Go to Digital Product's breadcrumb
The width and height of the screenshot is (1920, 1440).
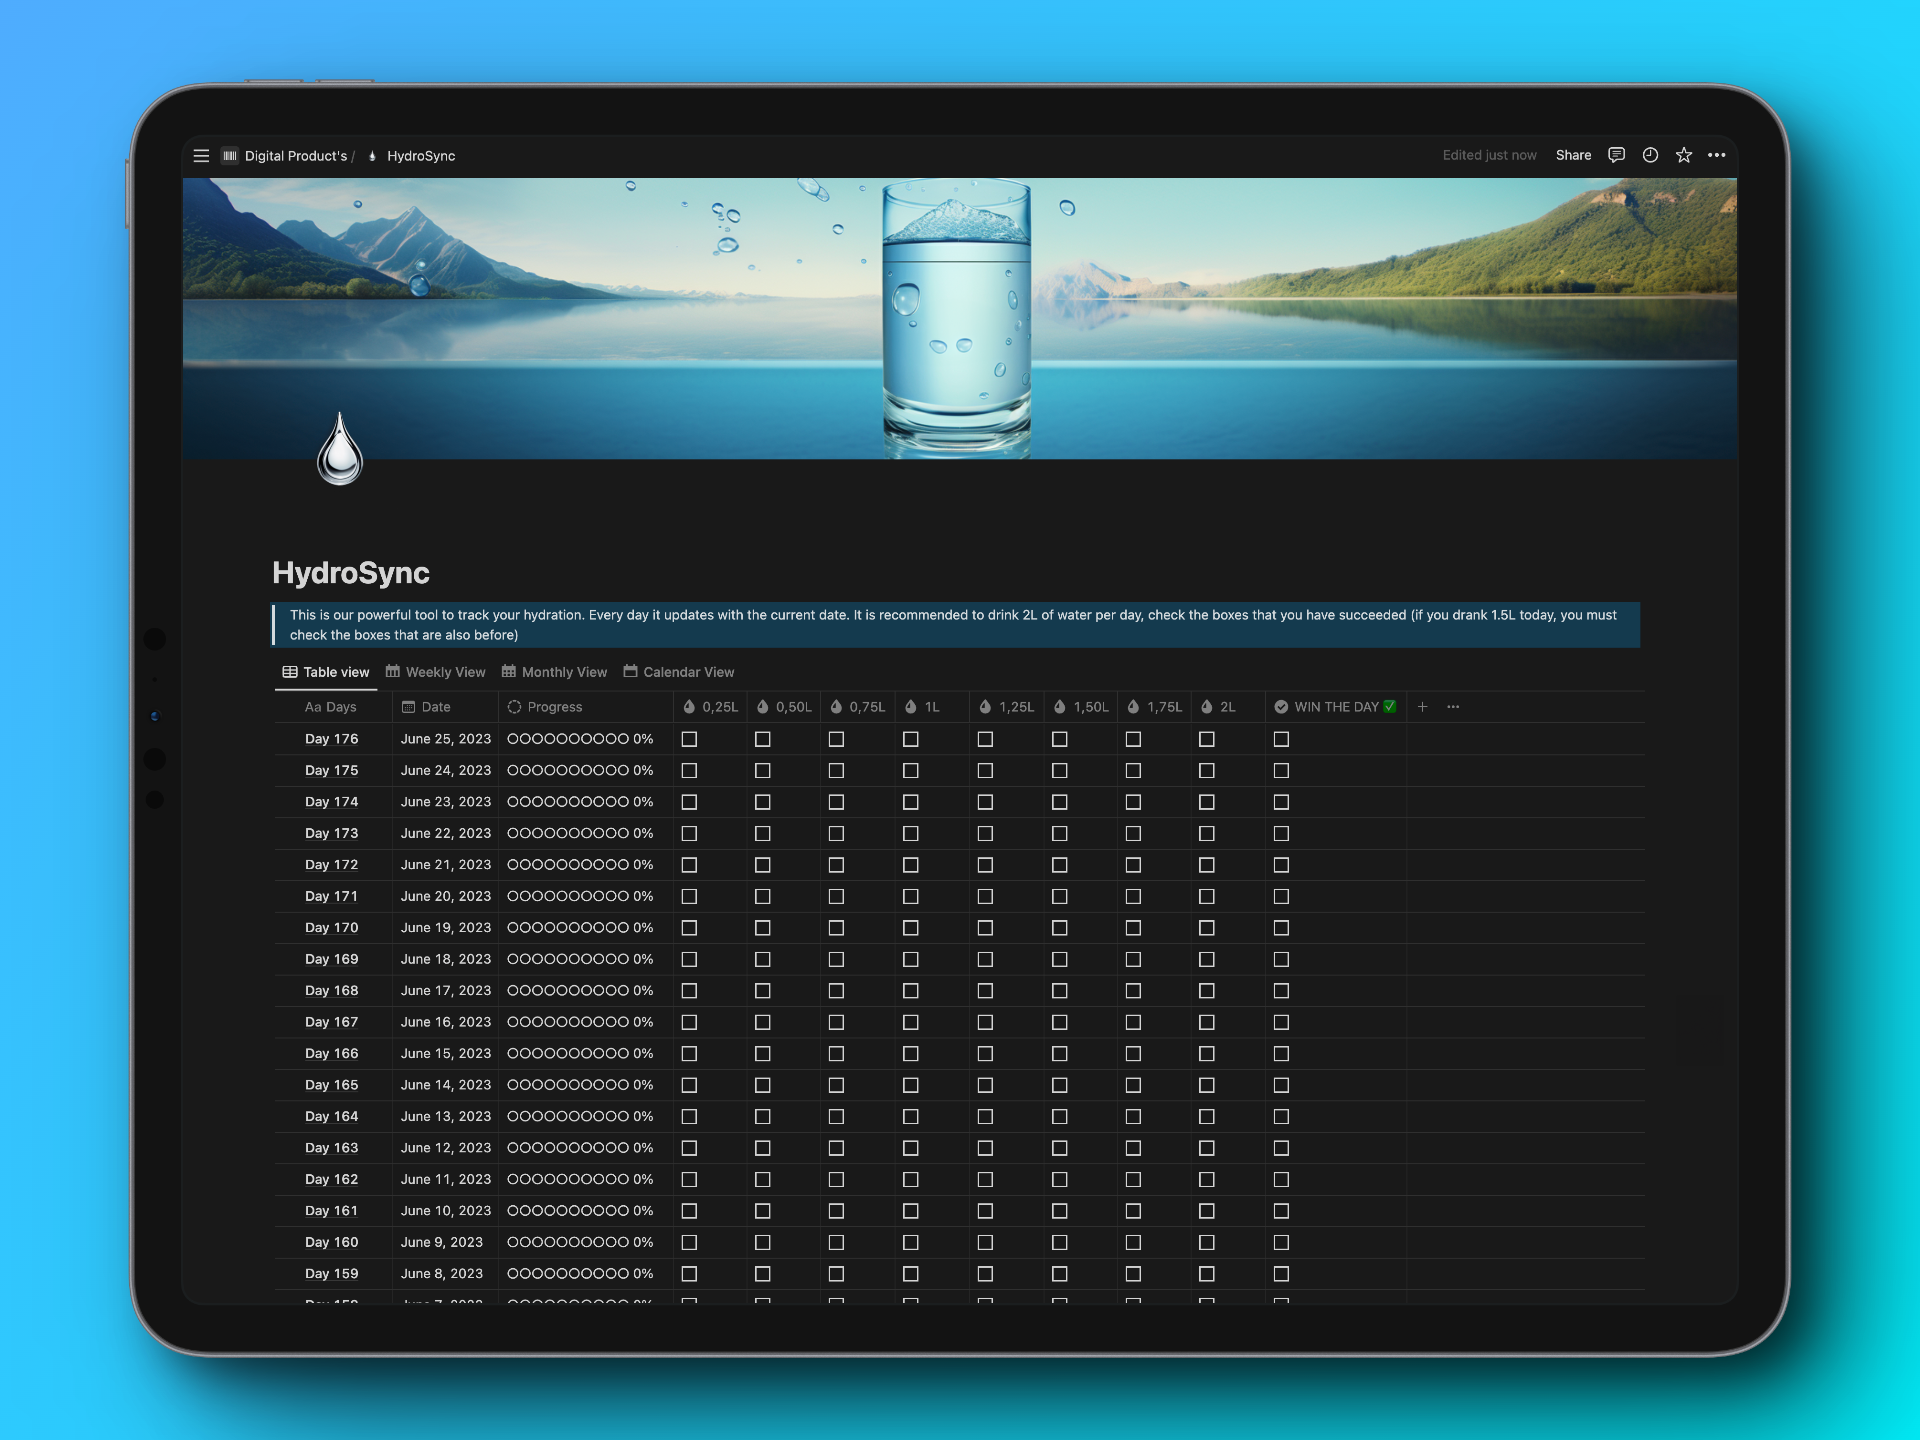295,156
